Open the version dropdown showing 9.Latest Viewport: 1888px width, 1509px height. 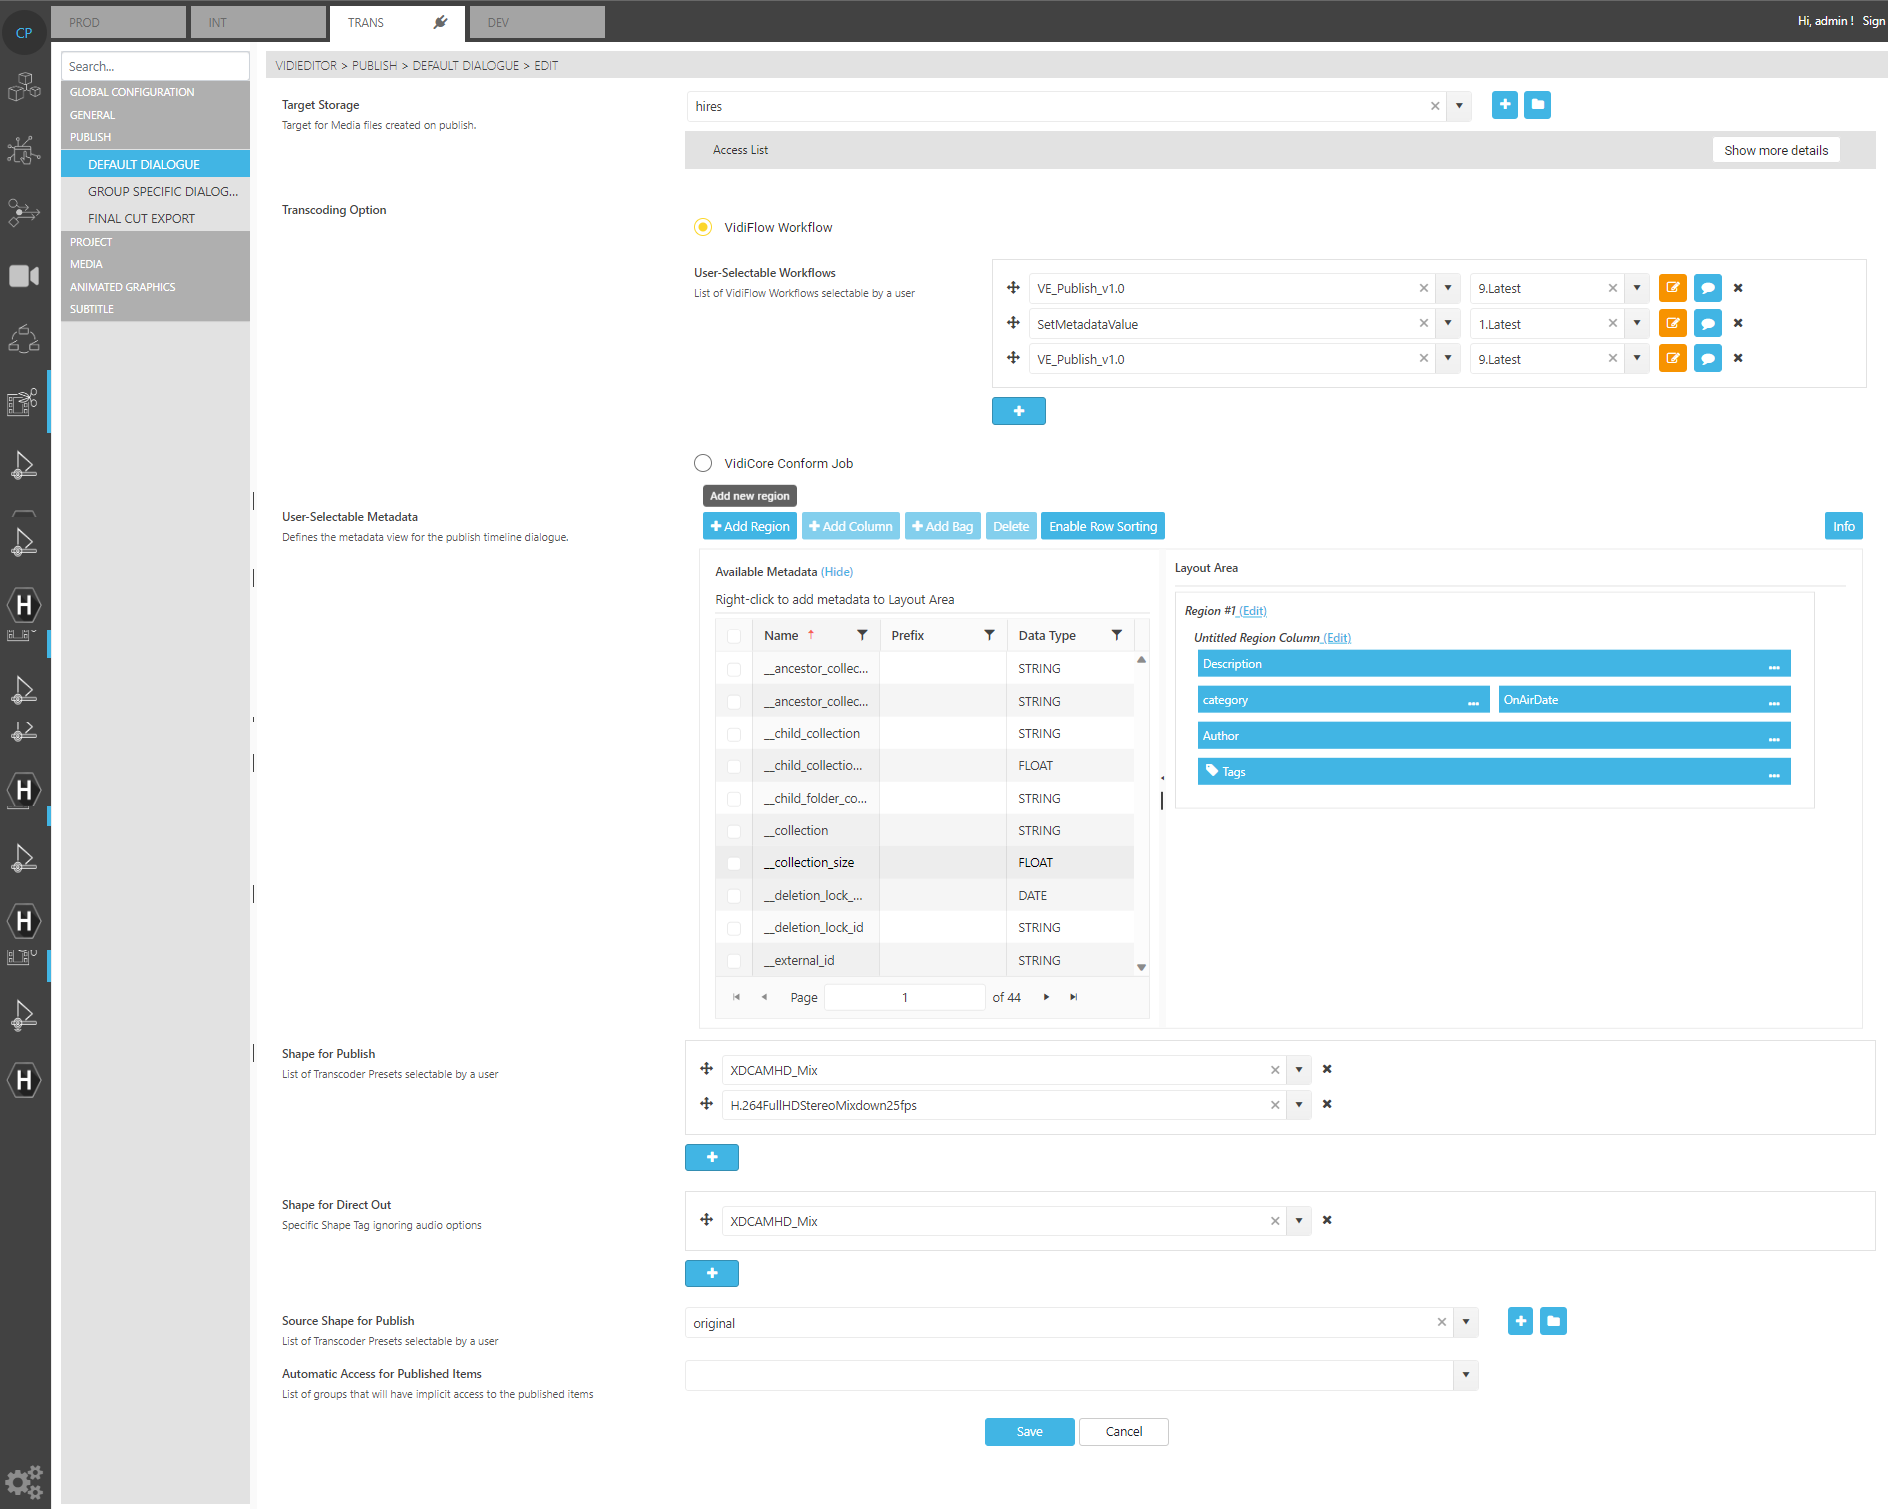coord(1637,288)
